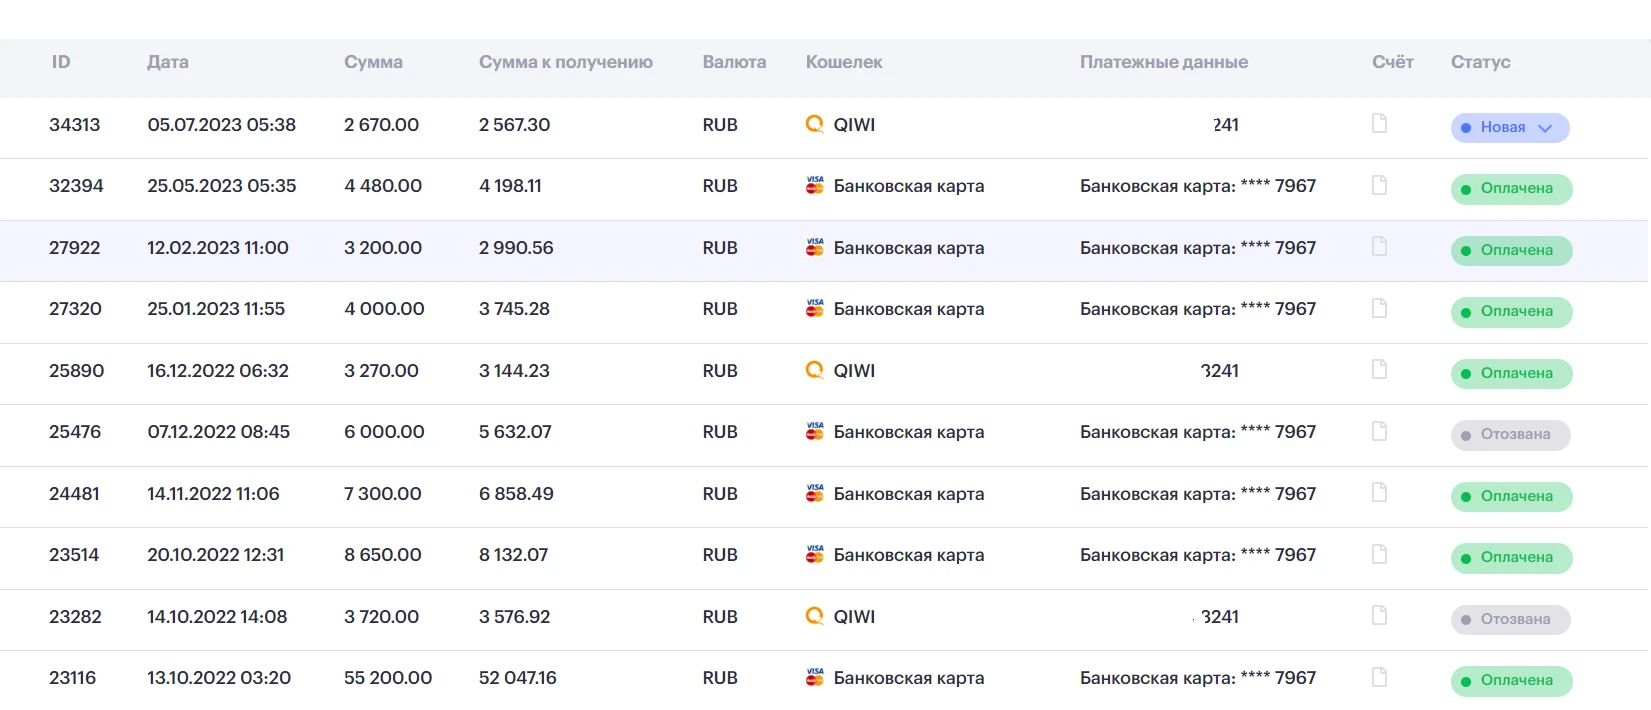This screenshot has height=710, width=1651.
Task: Click bank card icon in row 27320
Action: [x=815, y=309]
